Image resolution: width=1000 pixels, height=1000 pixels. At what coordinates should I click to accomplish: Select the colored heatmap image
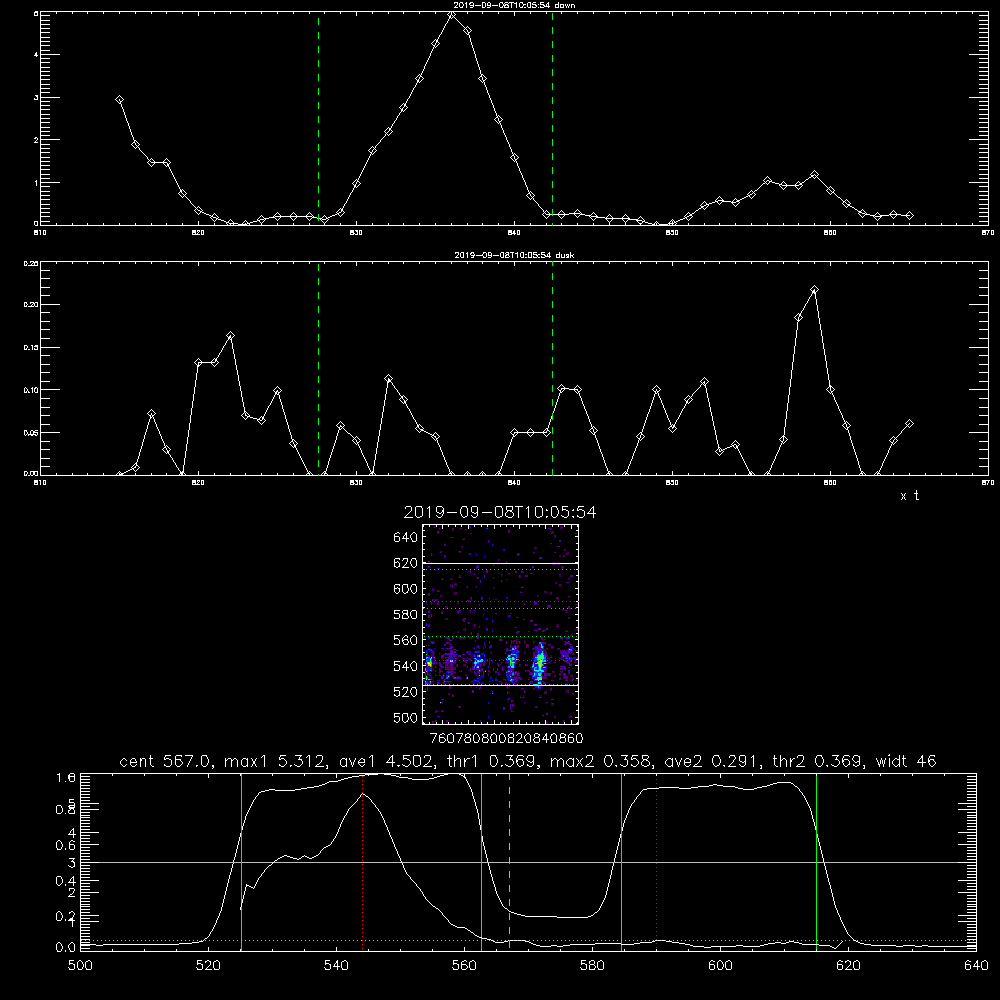pos(500,624)
